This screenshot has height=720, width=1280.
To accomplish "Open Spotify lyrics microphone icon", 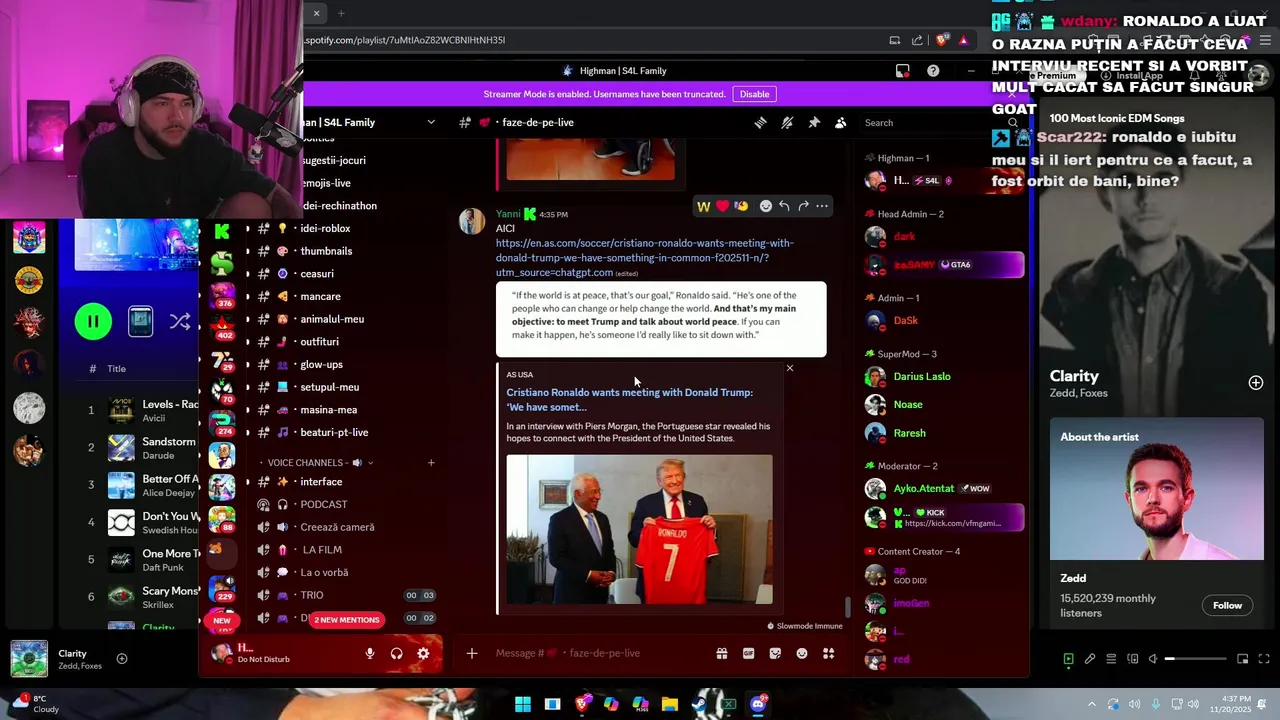I will pos(1090,659).
